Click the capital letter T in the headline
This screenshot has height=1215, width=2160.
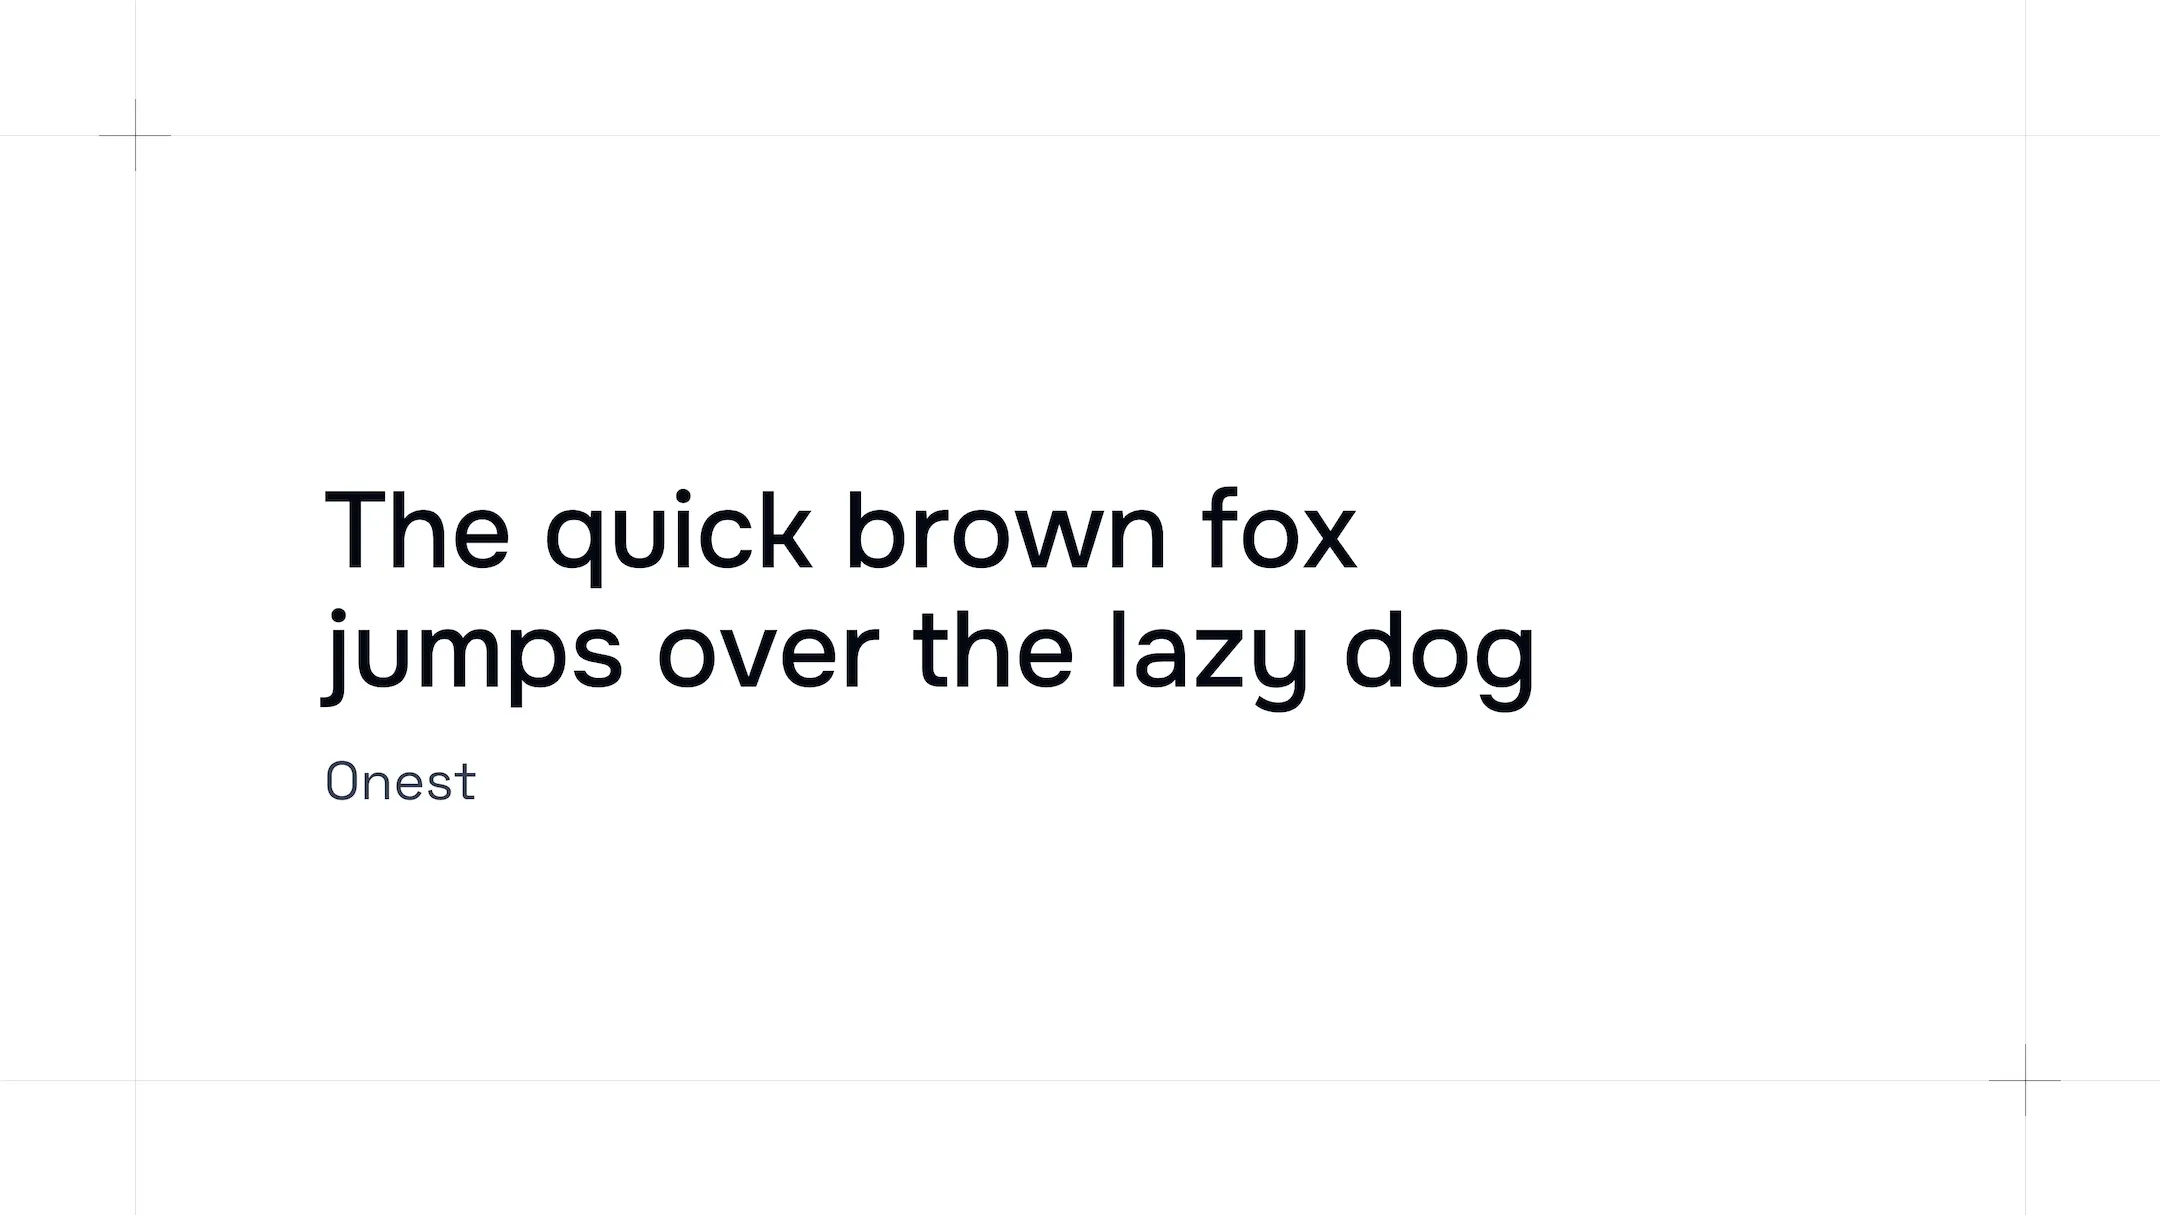(x=361, y=530)
